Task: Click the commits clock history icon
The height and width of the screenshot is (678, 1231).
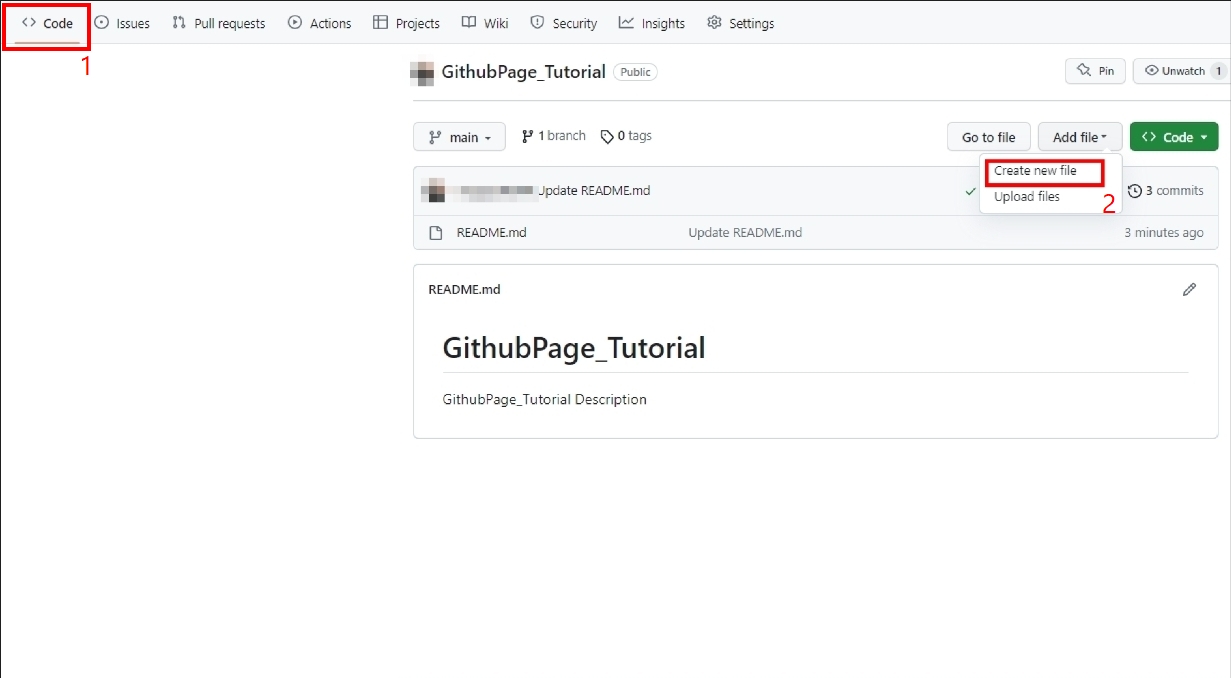Action: (1134, 190)
